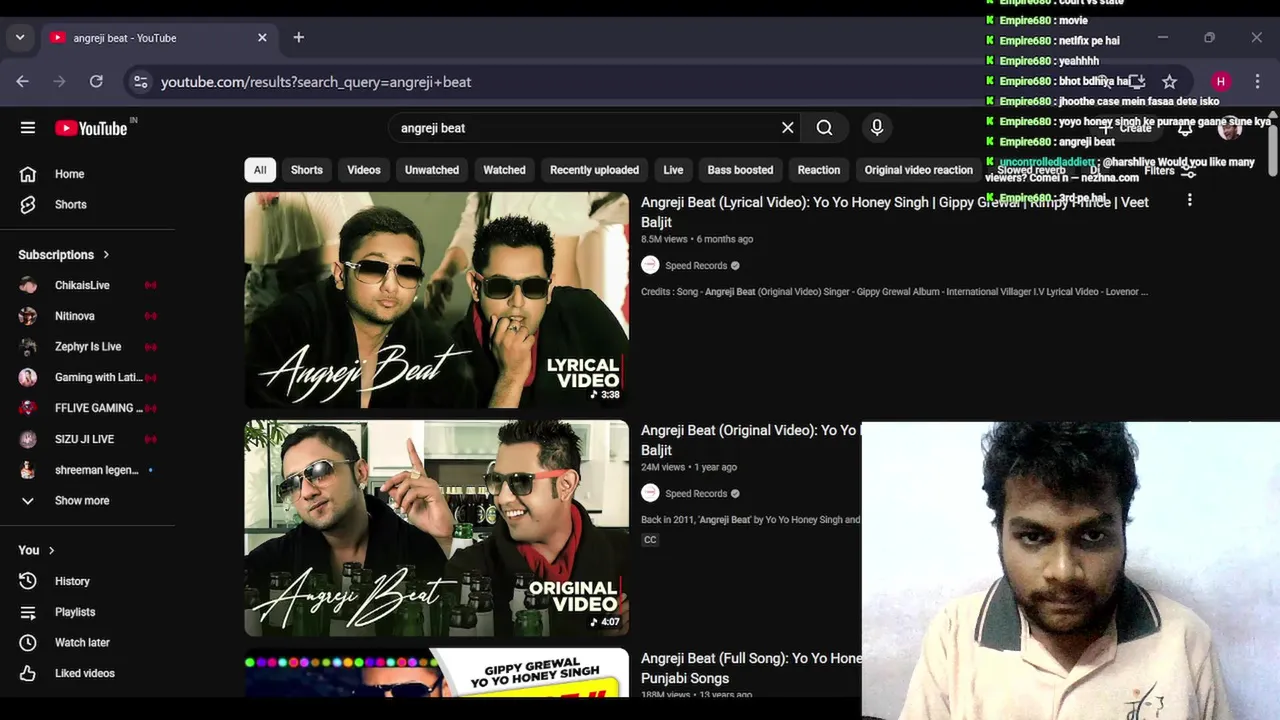This screenshot has width=1280, height=720.
Task: Open new browser tab with plus icon
Action: [x=298, y=38]
